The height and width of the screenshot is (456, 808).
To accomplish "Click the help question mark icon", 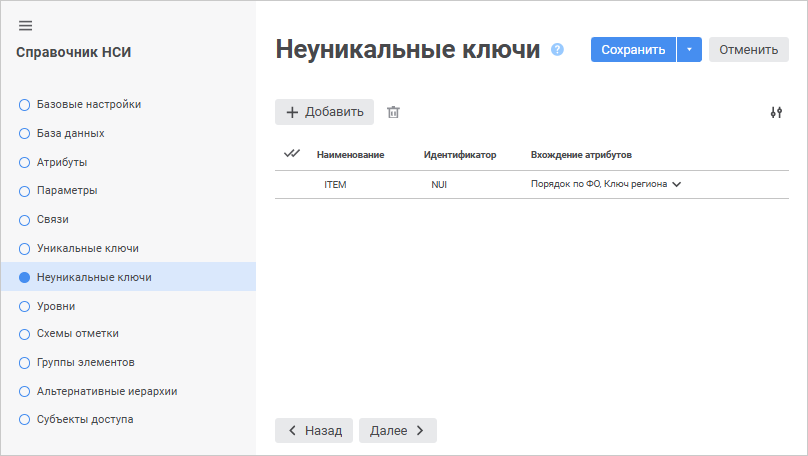I will [558, 49].
